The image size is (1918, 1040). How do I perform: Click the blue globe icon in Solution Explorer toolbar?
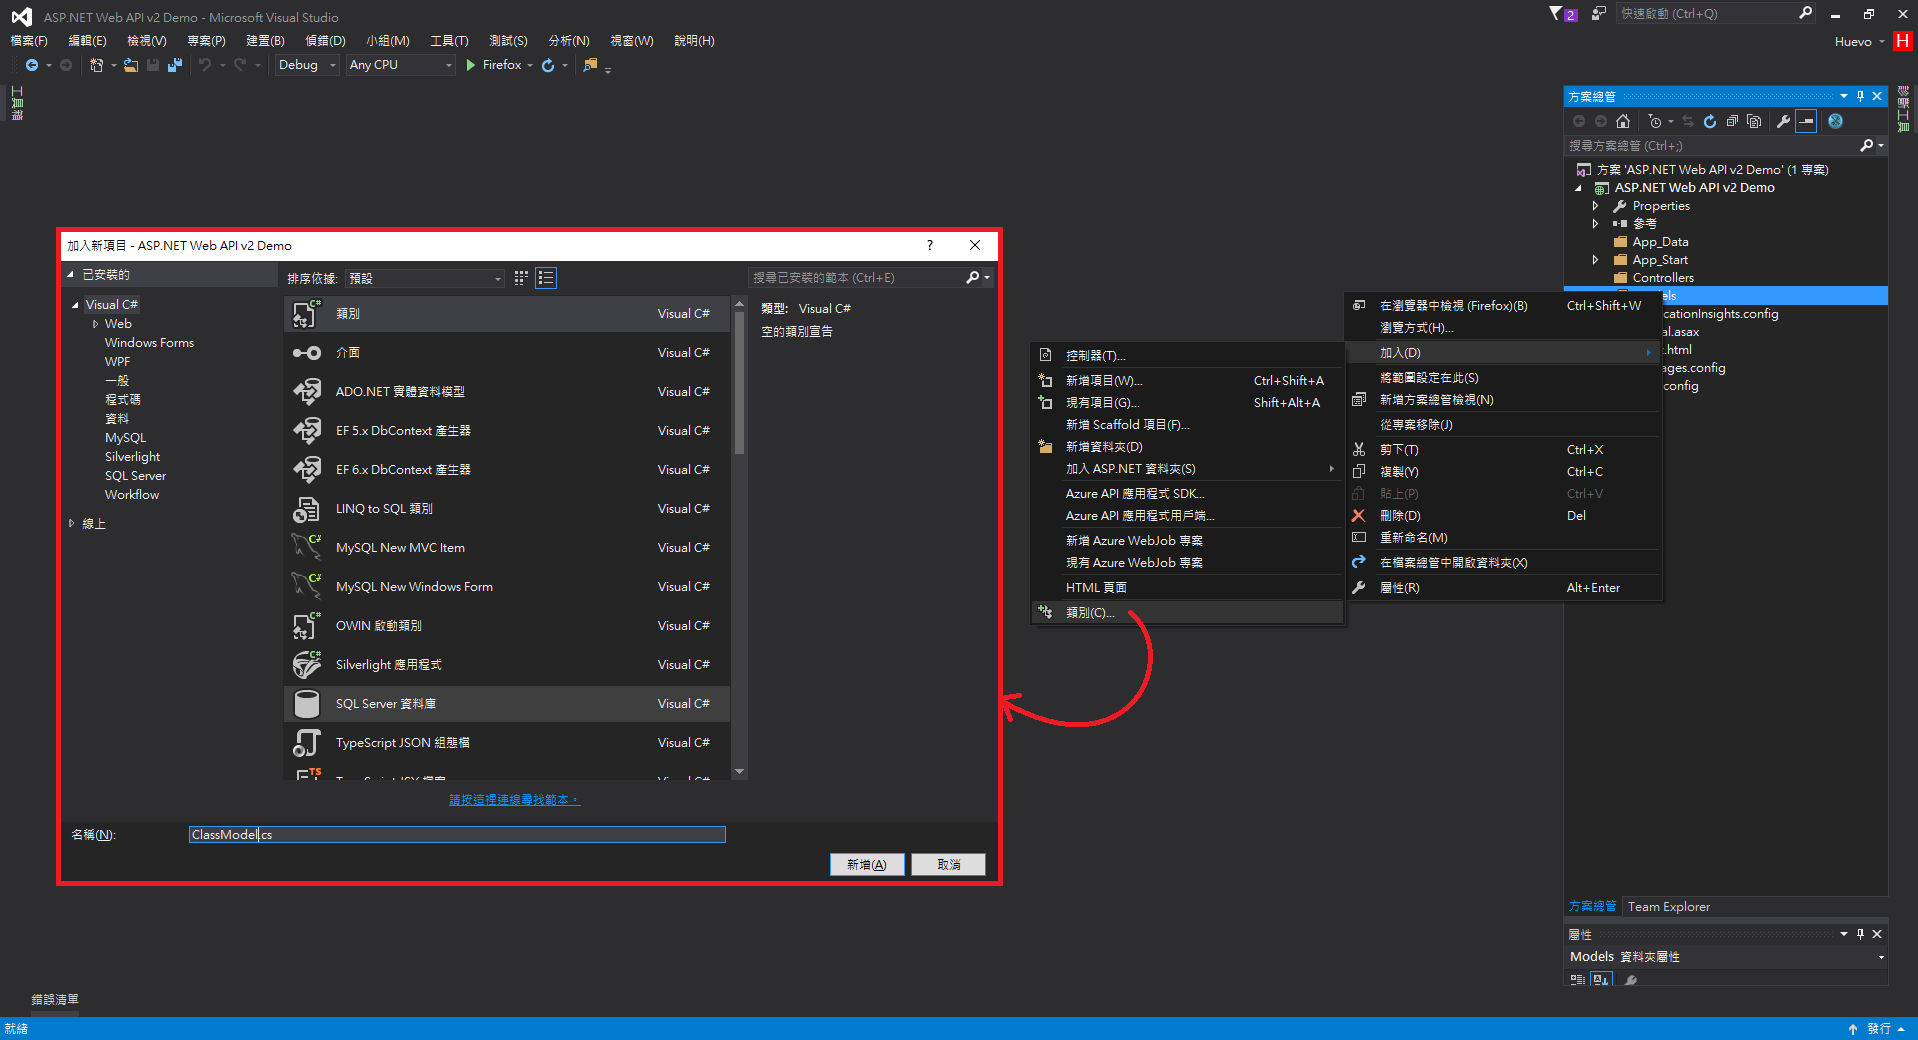[1835, 121]
